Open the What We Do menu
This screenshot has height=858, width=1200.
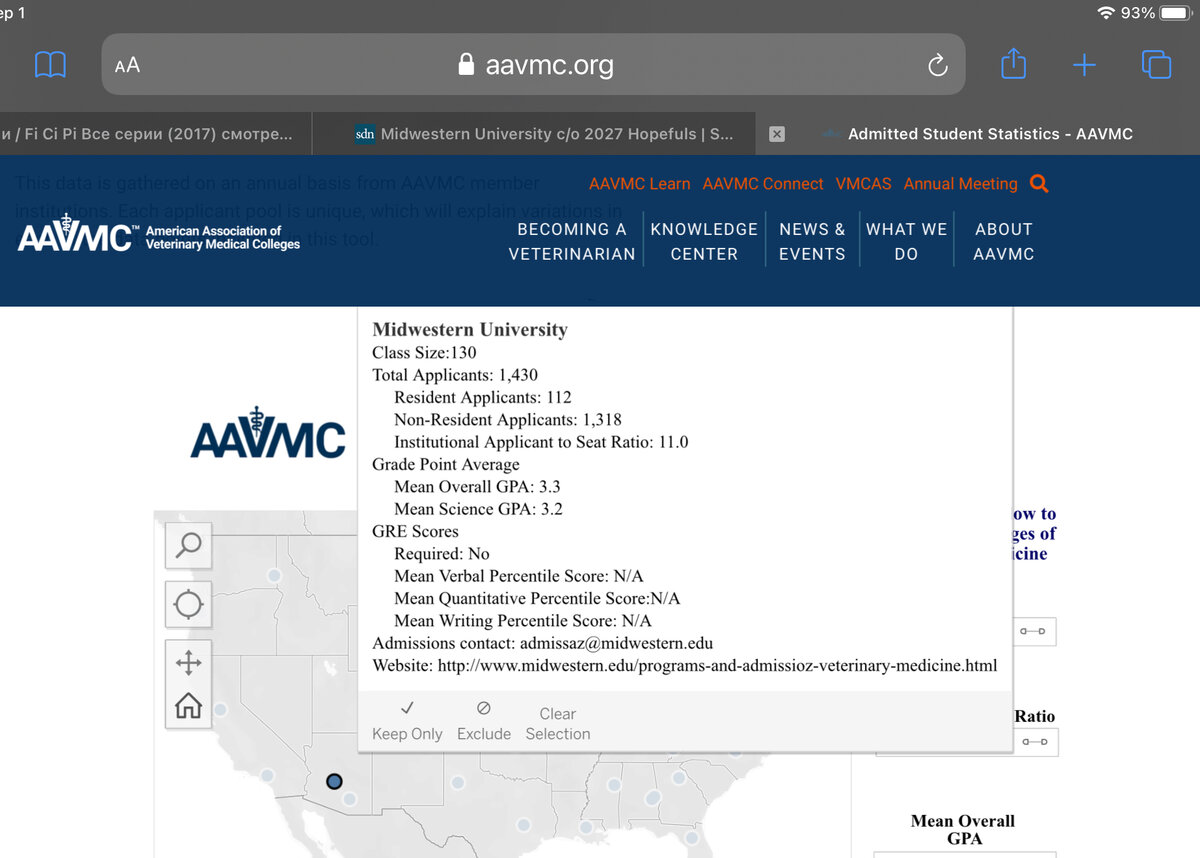coord(906,241)
